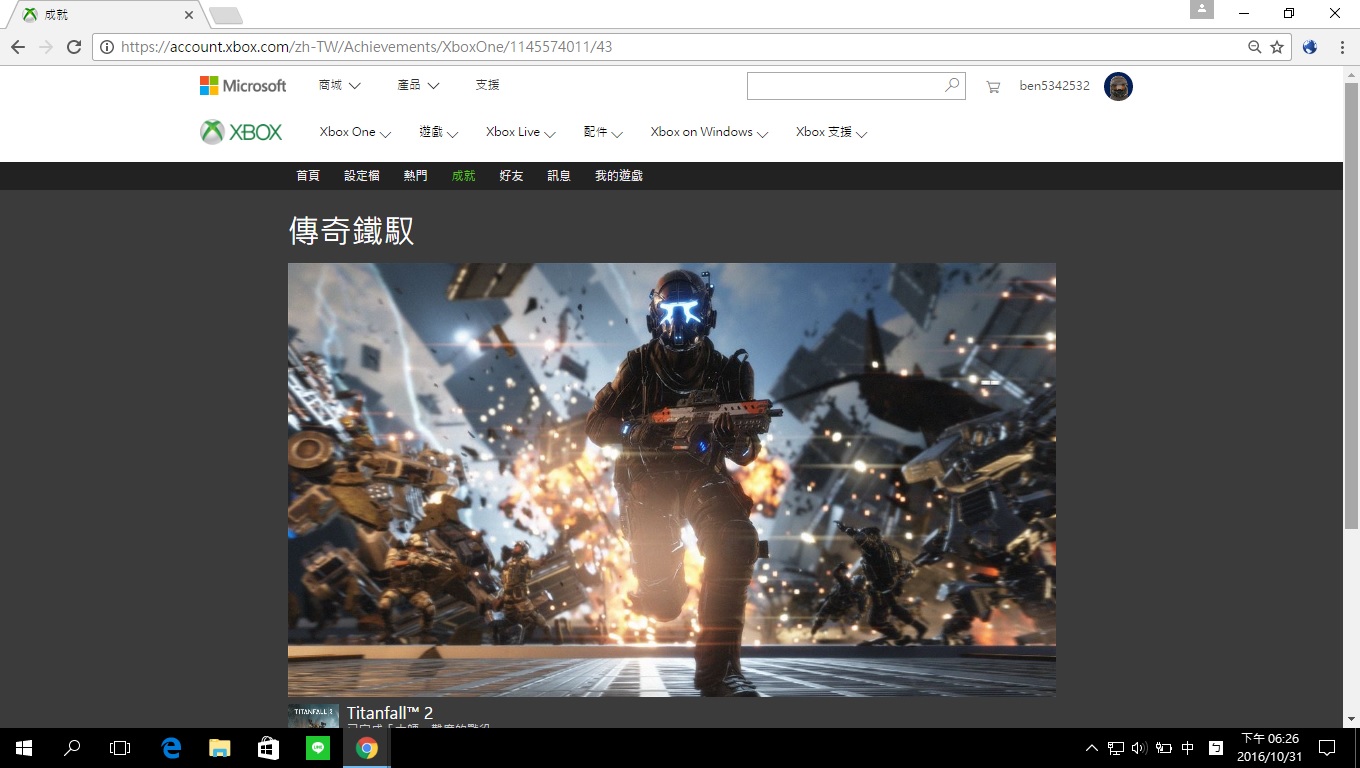Check battery status in system tray
The height and width of the screenshot is (768, 1360).
[1164, 748]
